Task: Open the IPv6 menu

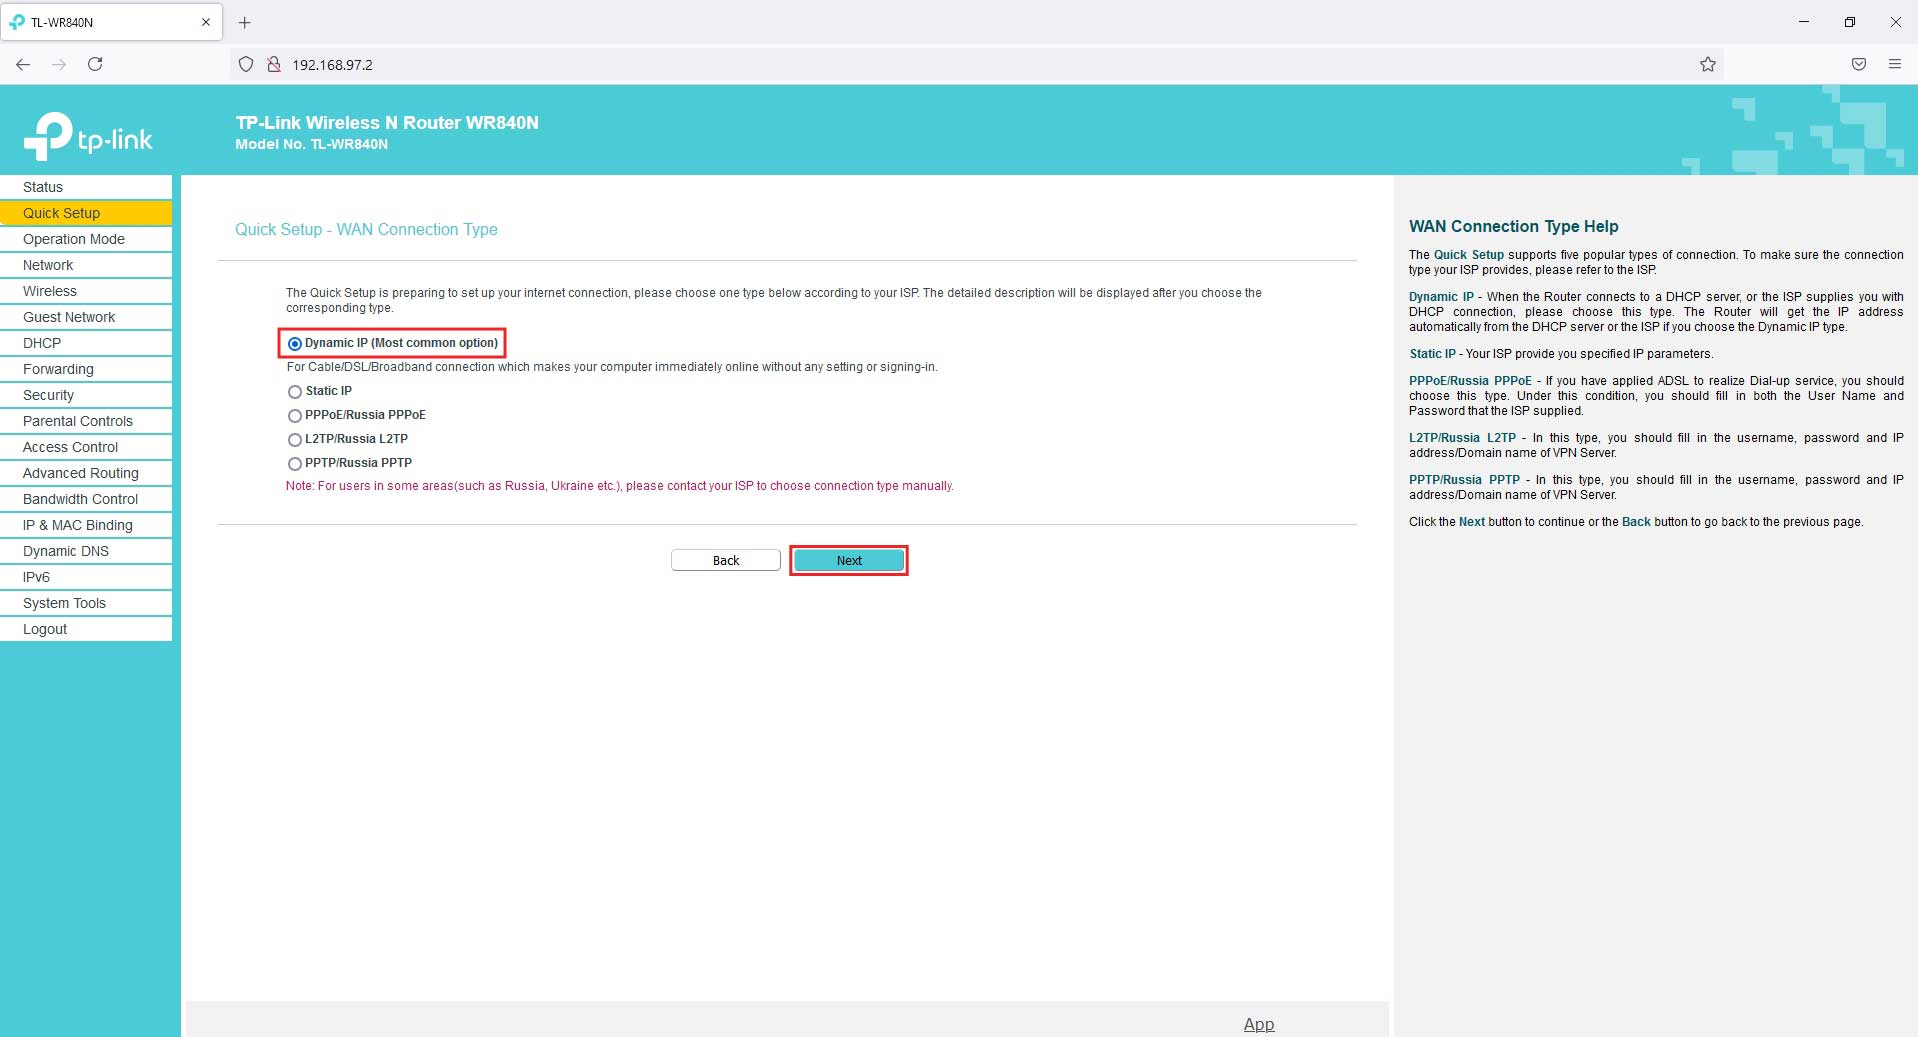Action: (86, 577)
